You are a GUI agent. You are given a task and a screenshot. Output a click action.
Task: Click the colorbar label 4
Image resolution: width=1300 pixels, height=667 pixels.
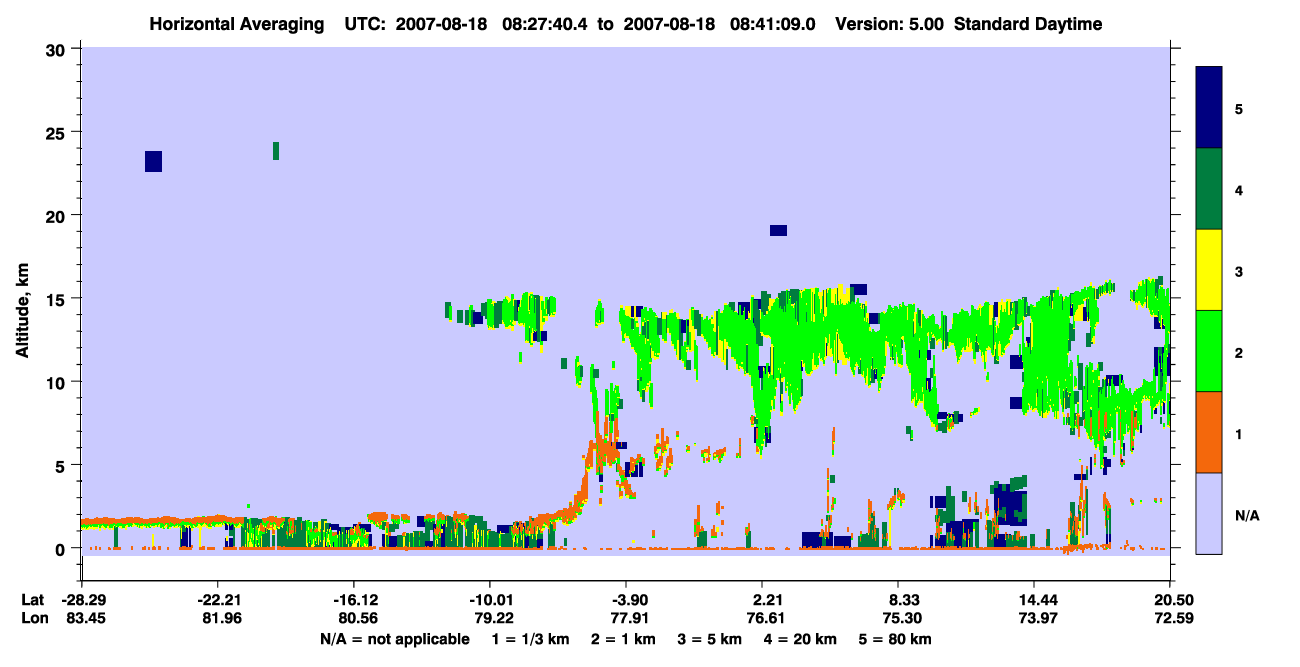click(x=1239, y=189)
